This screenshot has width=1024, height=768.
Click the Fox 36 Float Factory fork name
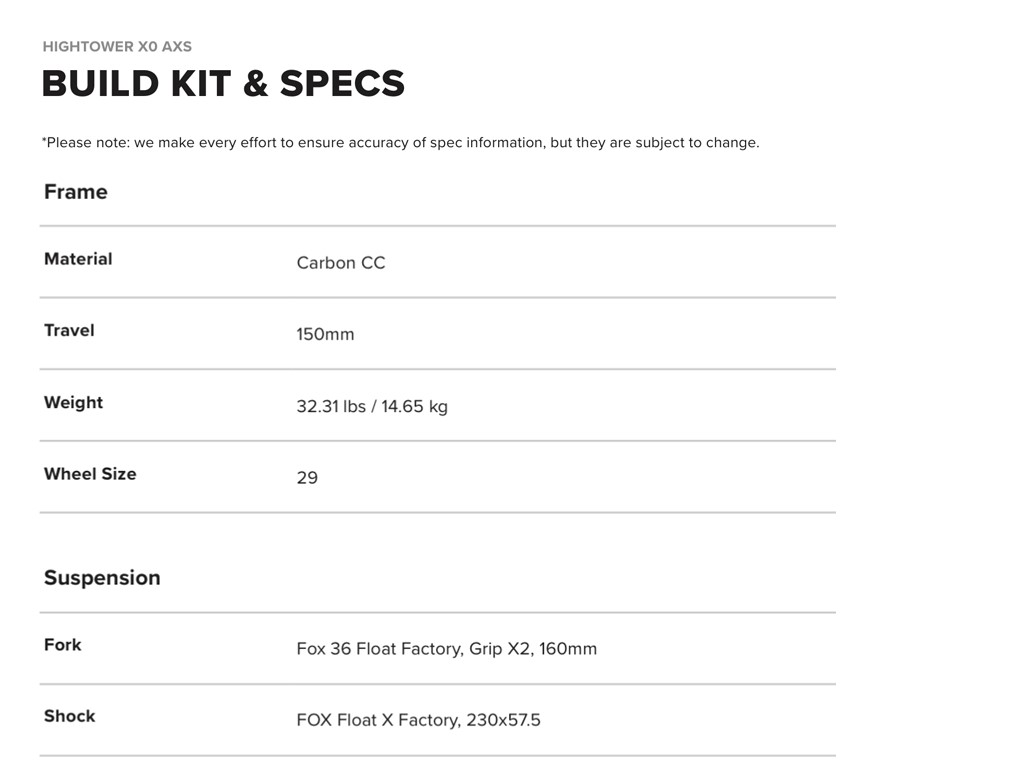(378, 649)
